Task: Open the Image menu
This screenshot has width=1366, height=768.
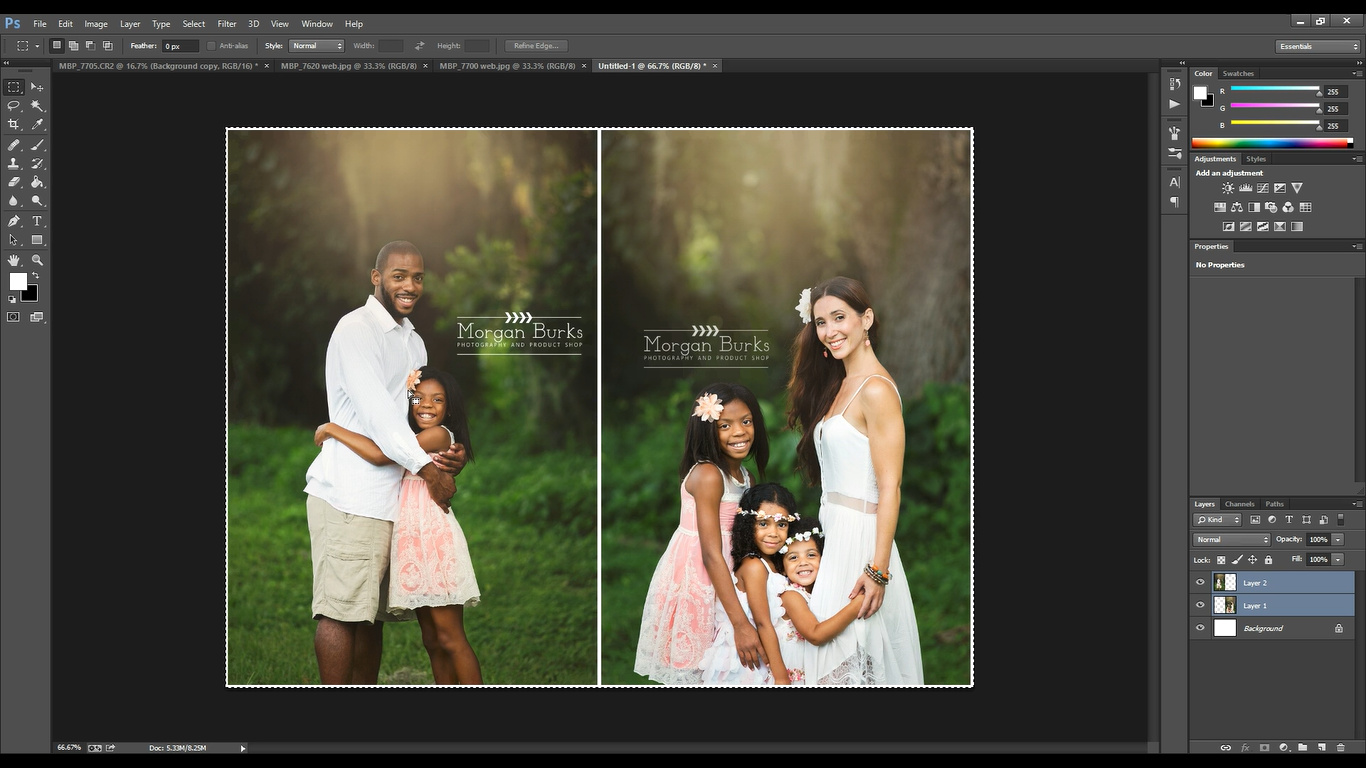Action: pyautogui.click(x=96, y=24)
